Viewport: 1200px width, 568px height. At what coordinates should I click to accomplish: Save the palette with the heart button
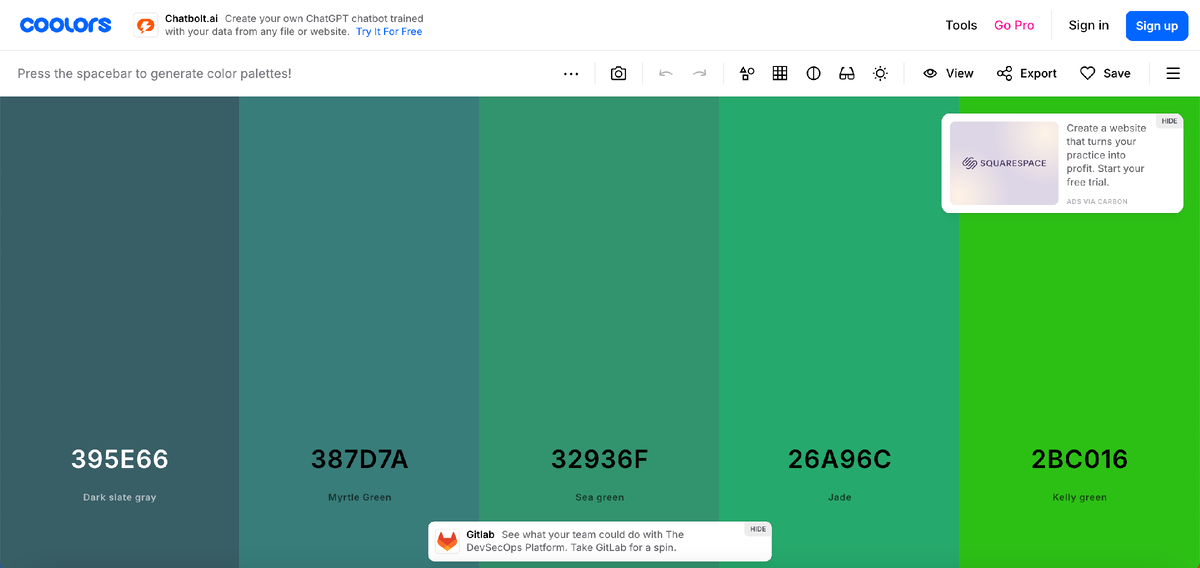[x=1105, y=73]
